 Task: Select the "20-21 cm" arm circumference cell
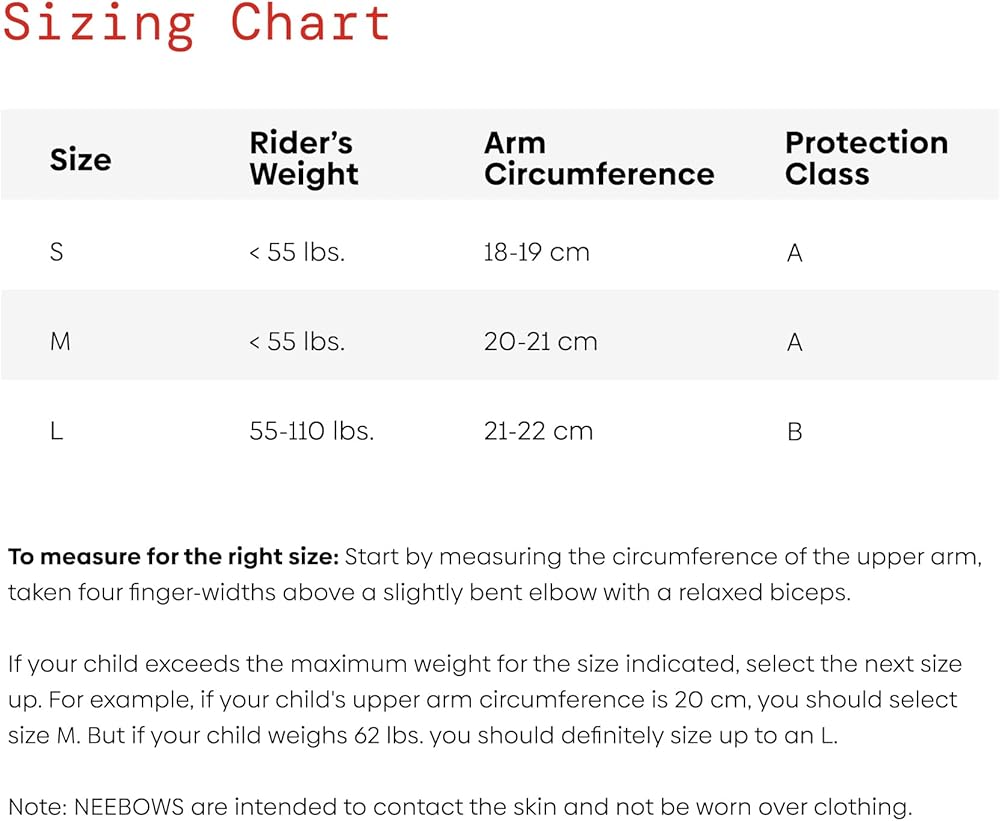click(x=540, y=341)
